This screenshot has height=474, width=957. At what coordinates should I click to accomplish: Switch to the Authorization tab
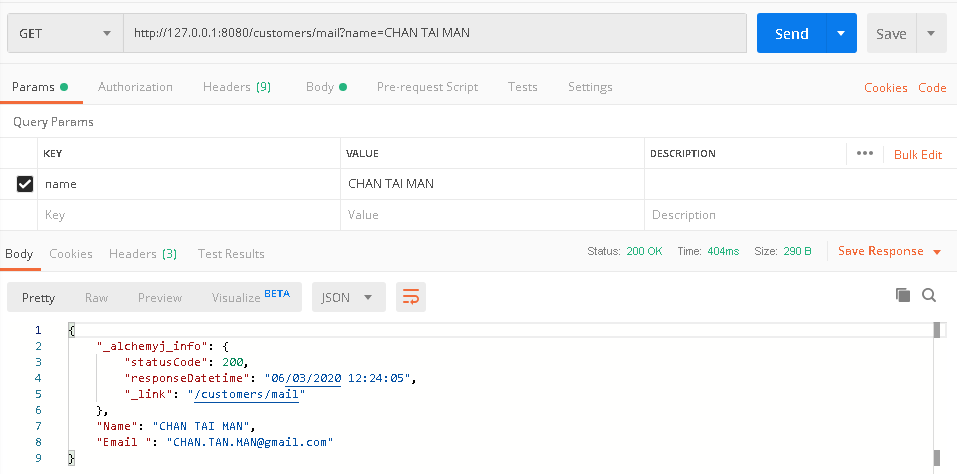click(135, 87)
